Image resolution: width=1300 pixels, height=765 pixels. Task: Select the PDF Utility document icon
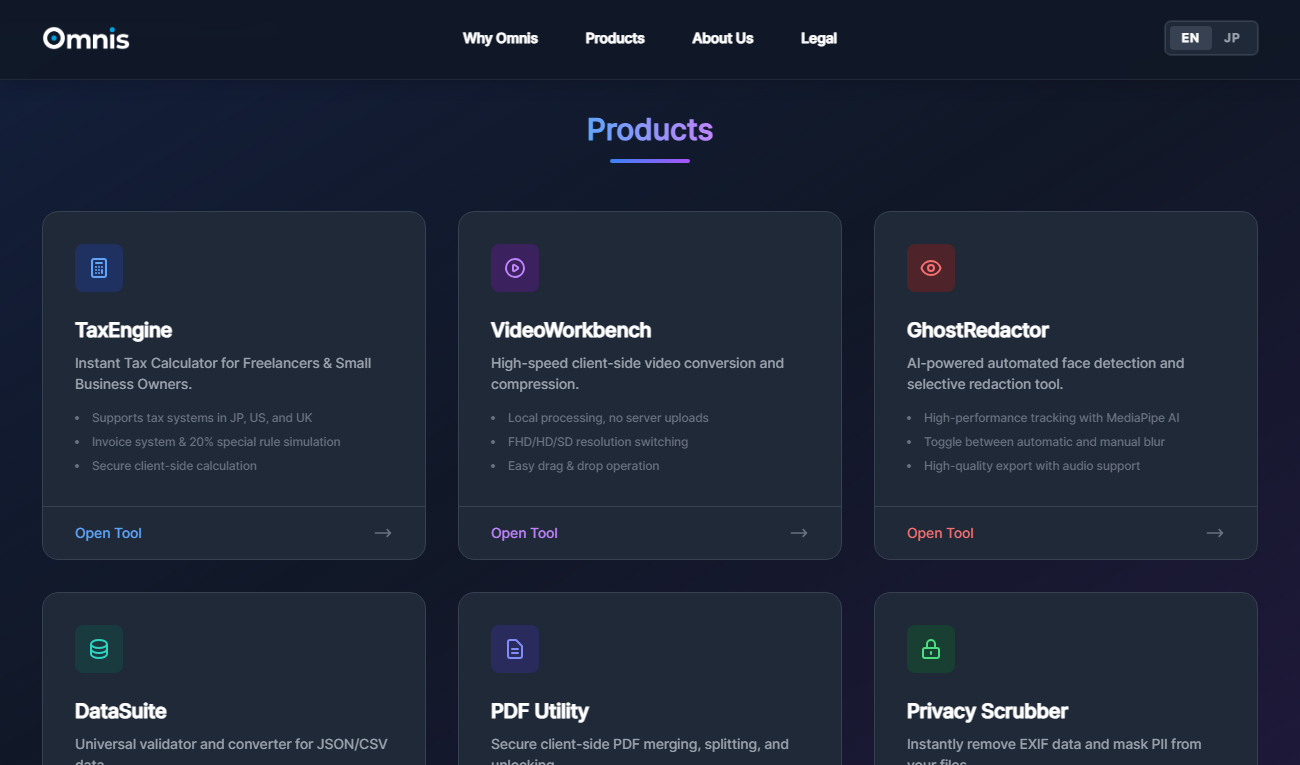[515, 649]
